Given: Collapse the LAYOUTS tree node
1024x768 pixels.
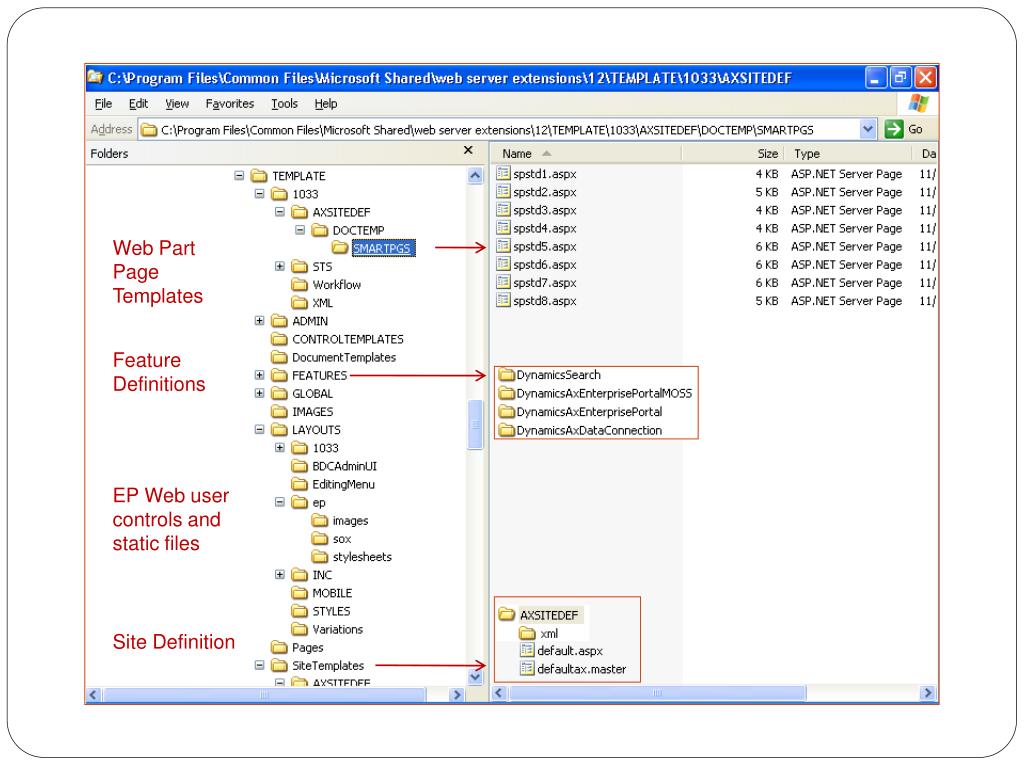Looking at the screenshot, I should click(259, 430).
